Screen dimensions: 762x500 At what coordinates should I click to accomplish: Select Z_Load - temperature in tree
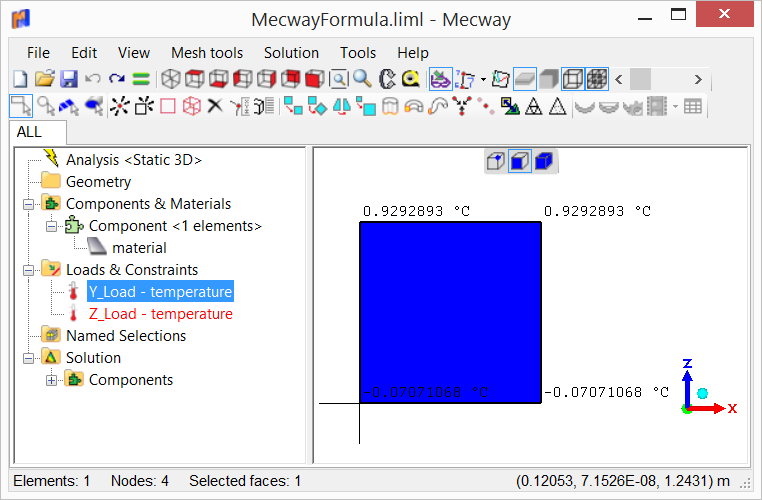[160, 314]
